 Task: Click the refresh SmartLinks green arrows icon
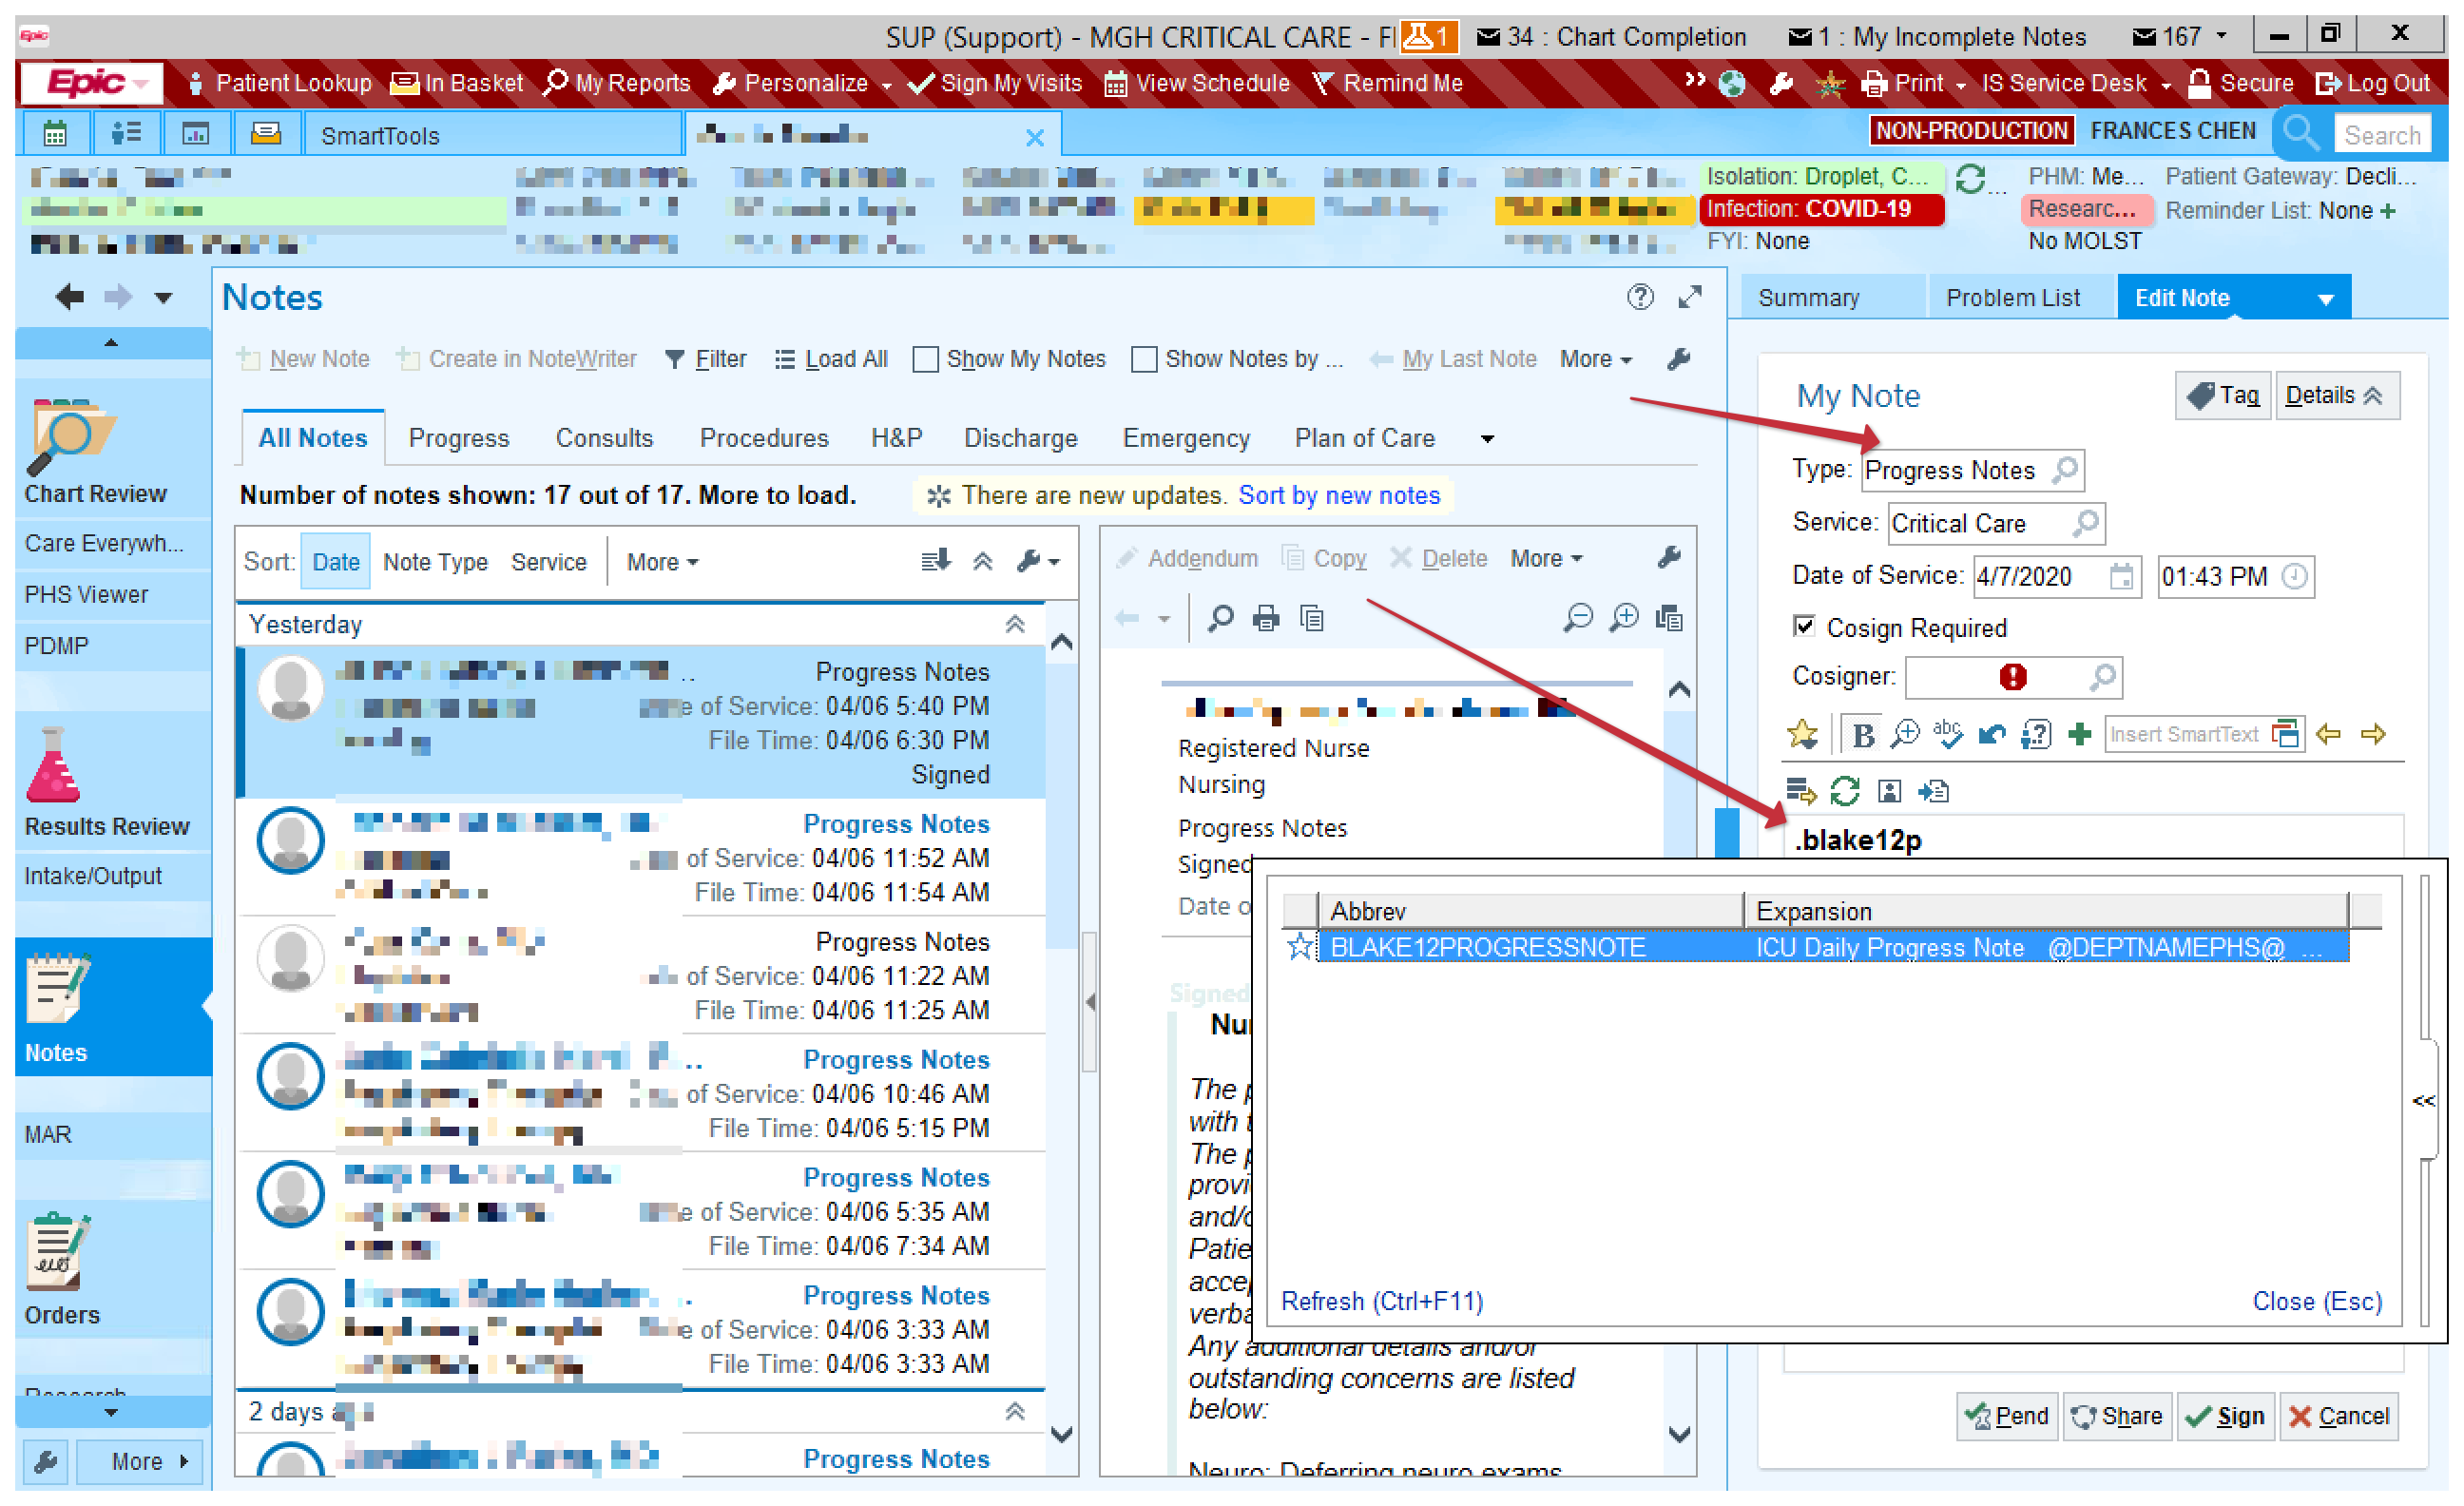(x=1845, y=792)
